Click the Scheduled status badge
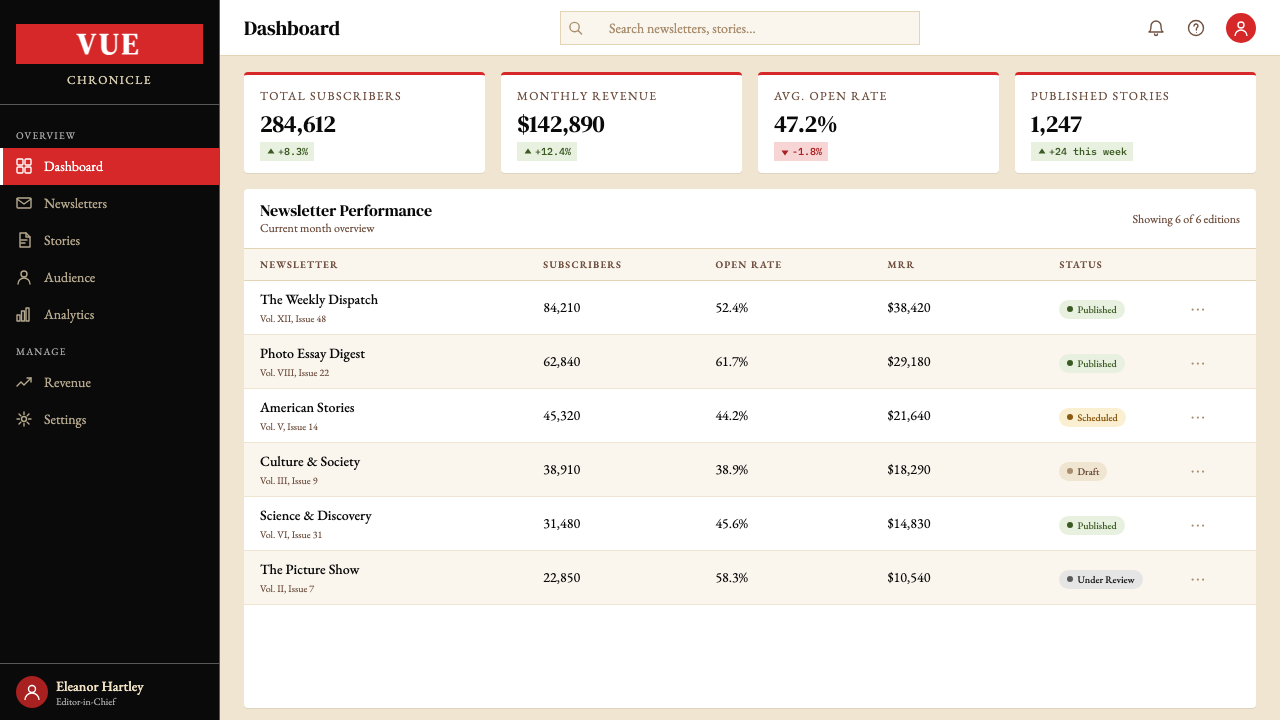1280x720 pixels. pos(1092,417)
